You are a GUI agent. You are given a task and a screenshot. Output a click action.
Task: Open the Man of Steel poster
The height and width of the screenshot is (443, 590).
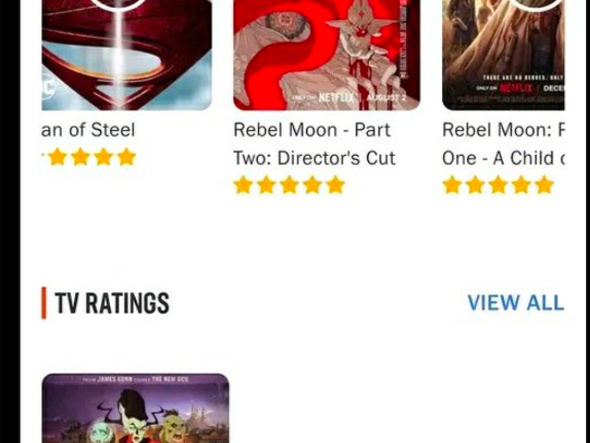point(126,55)
